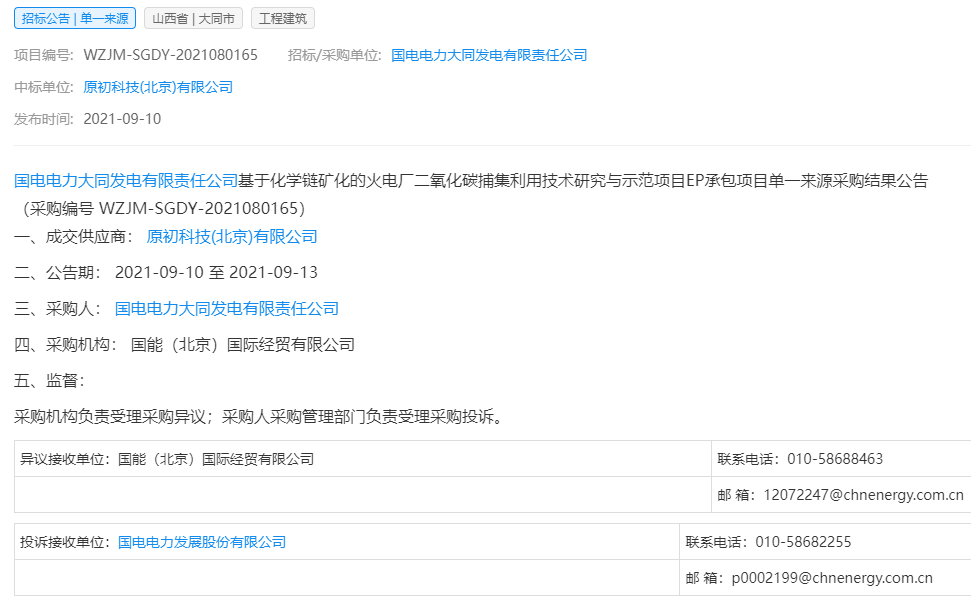Open 原初科技(北京)有限公司 link beside 中标单位
971x601 pixels.
pyautogui.click(x=158, y=87)
